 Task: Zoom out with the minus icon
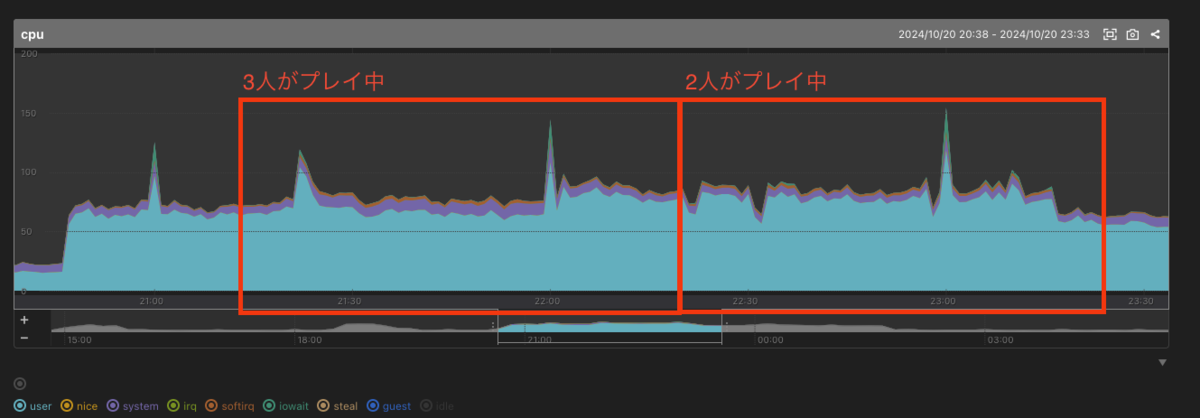[24, 337]
